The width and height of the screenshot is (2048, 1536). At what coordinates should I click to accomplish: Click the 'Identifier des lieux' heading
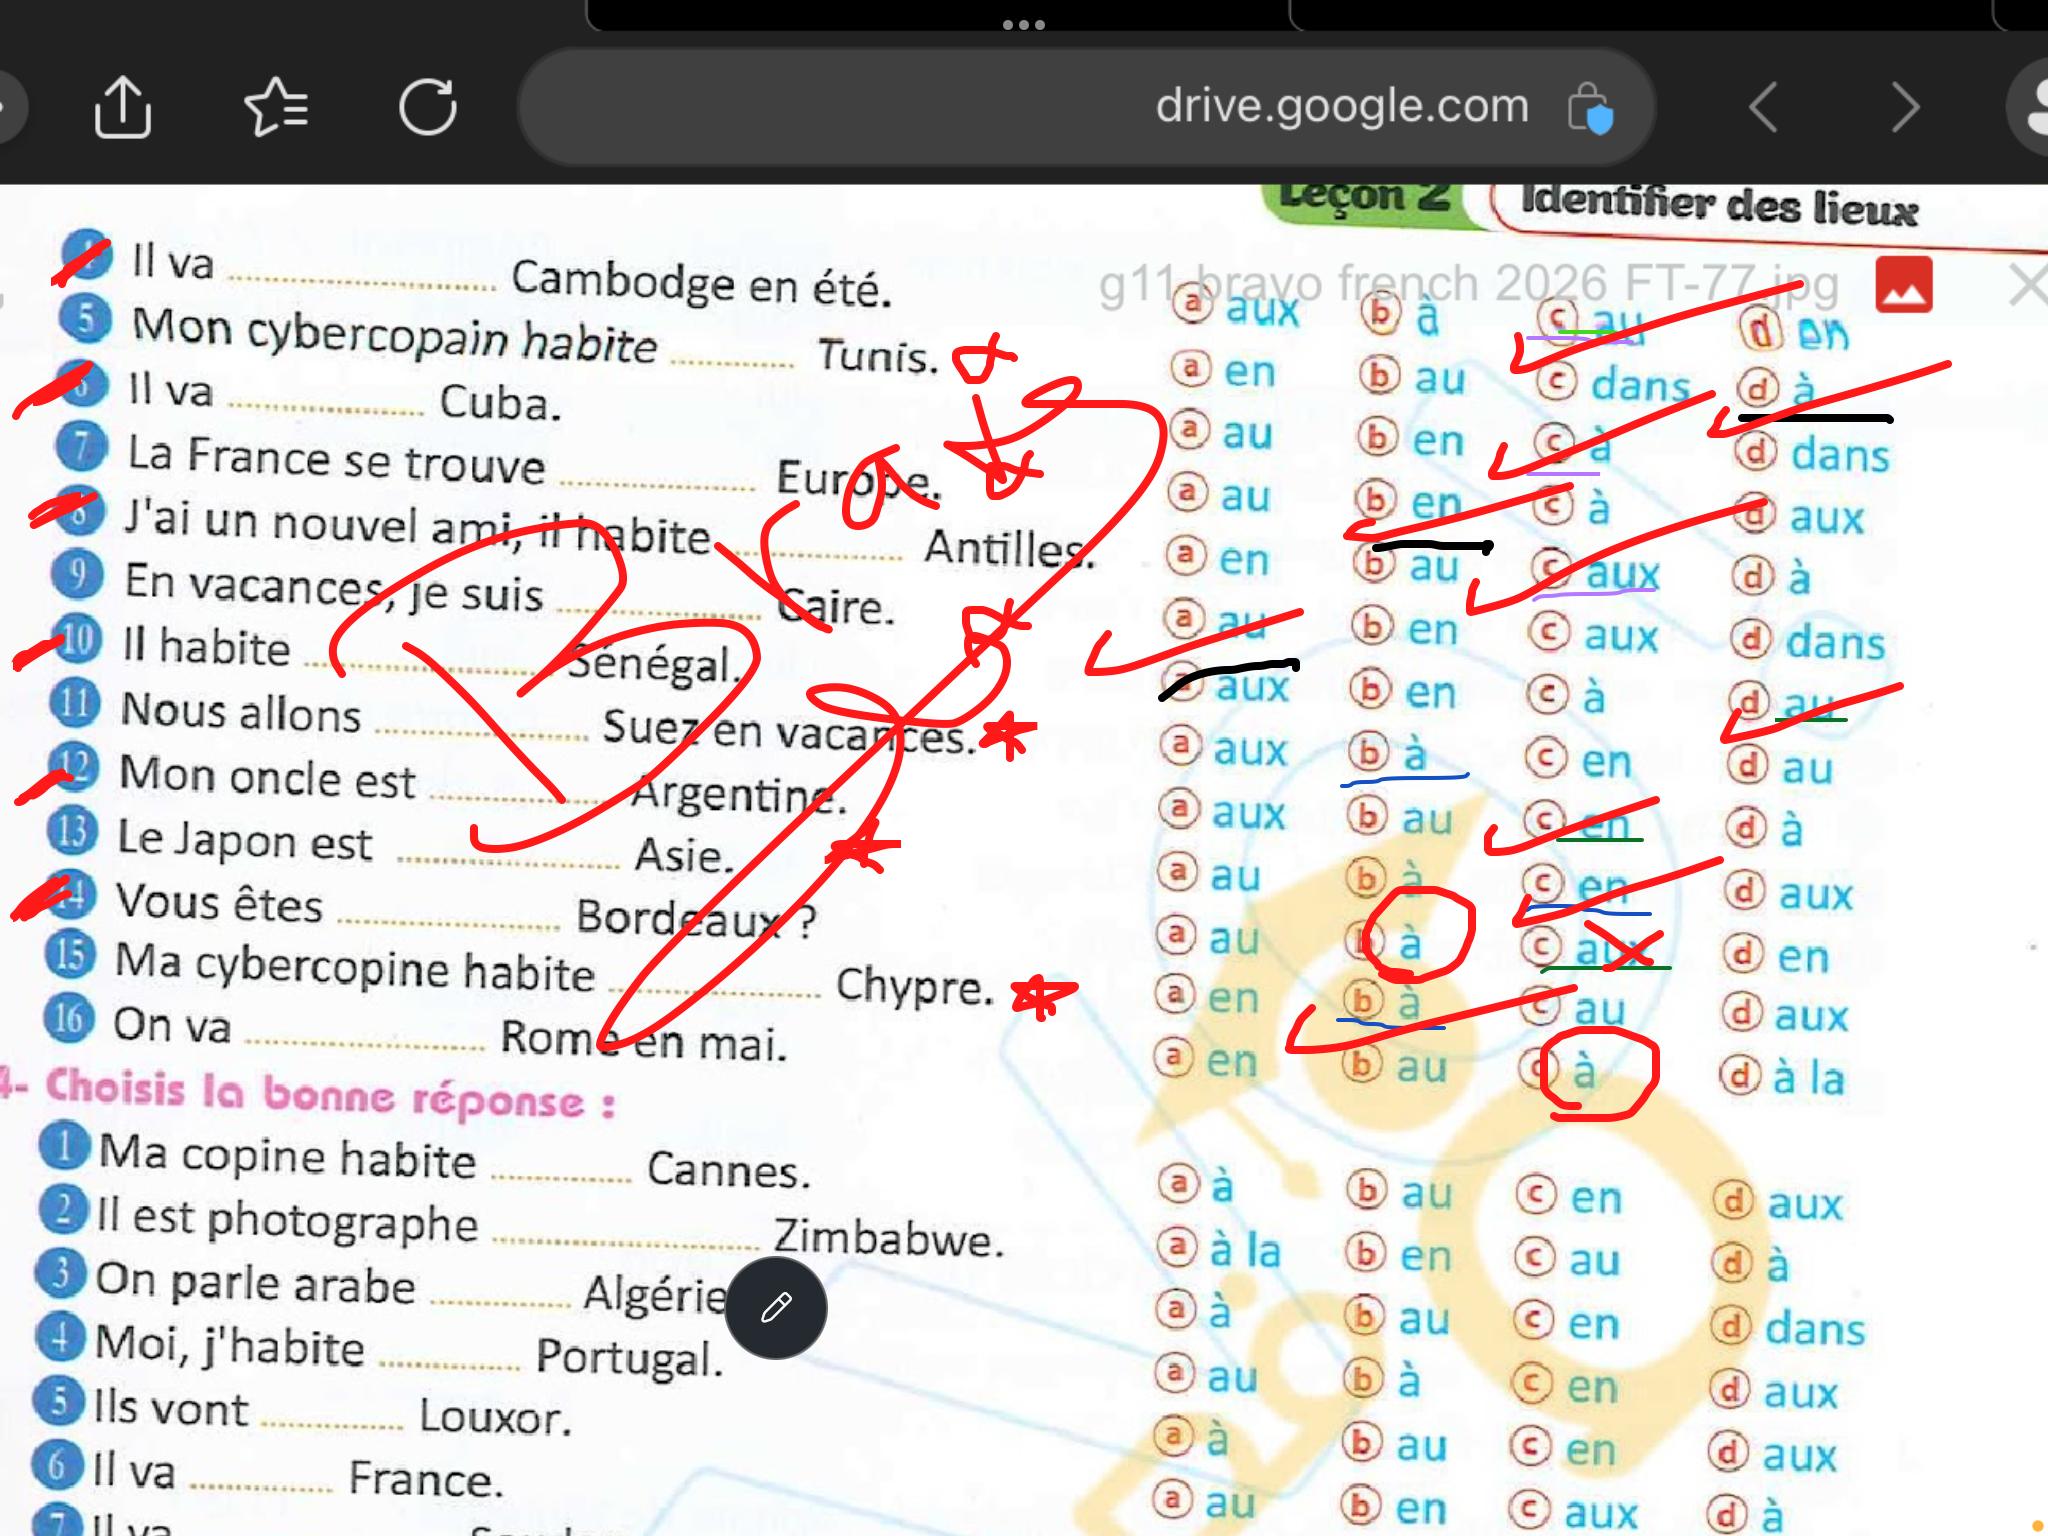click(1720, 205)
